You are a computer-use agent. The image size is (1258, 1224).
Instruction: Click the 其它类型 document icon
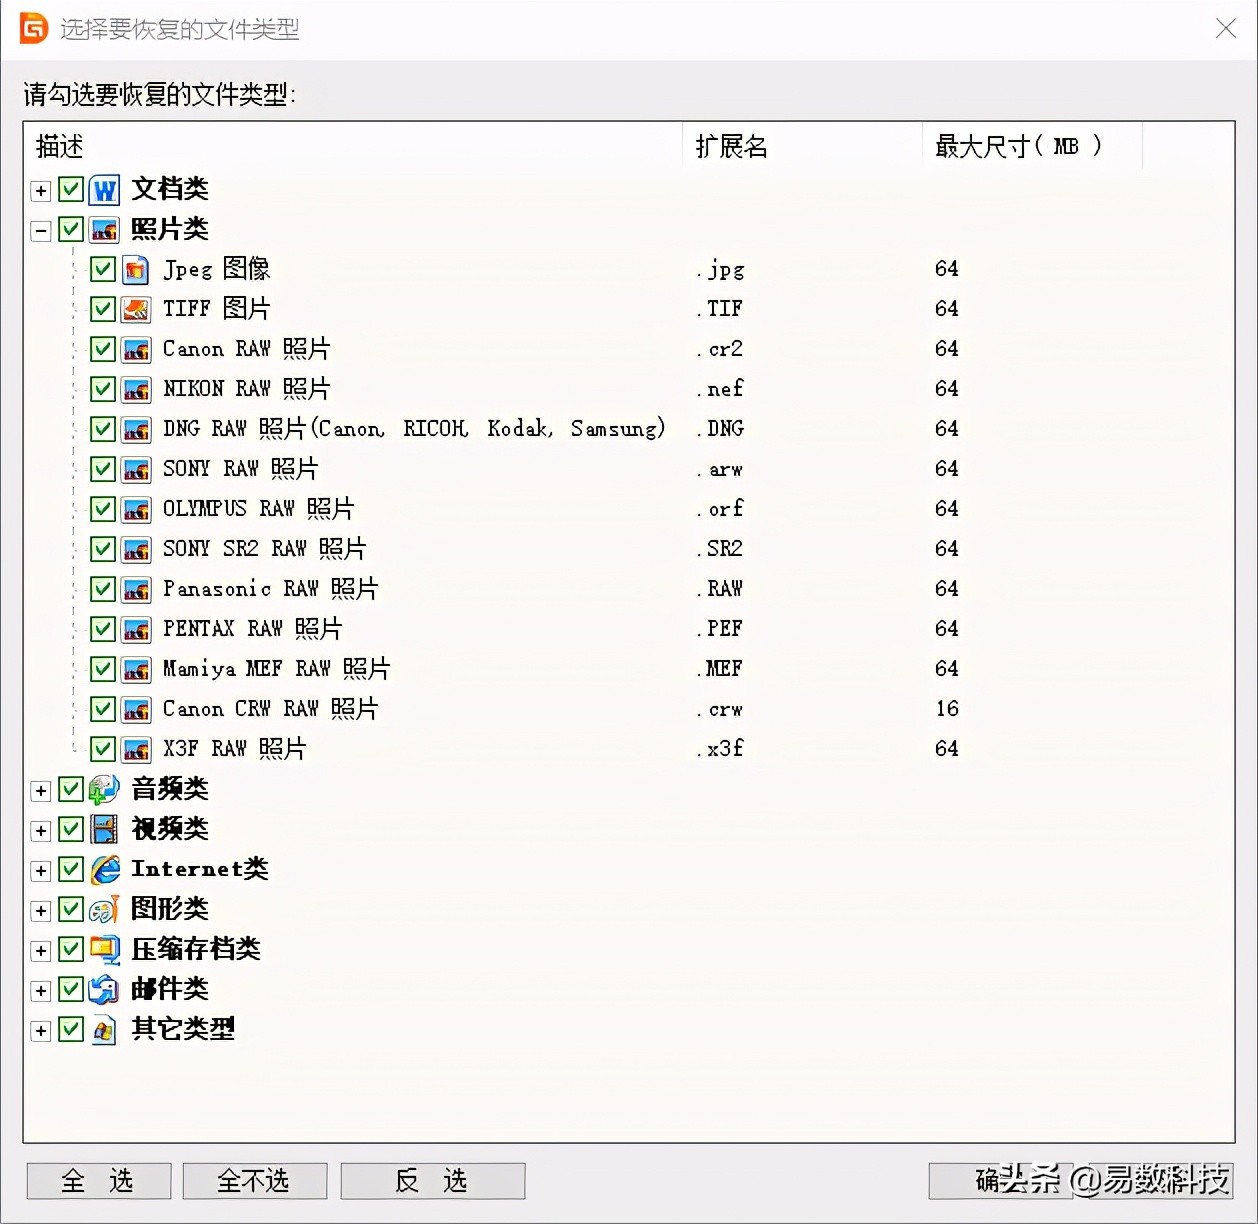point(104,1029)
